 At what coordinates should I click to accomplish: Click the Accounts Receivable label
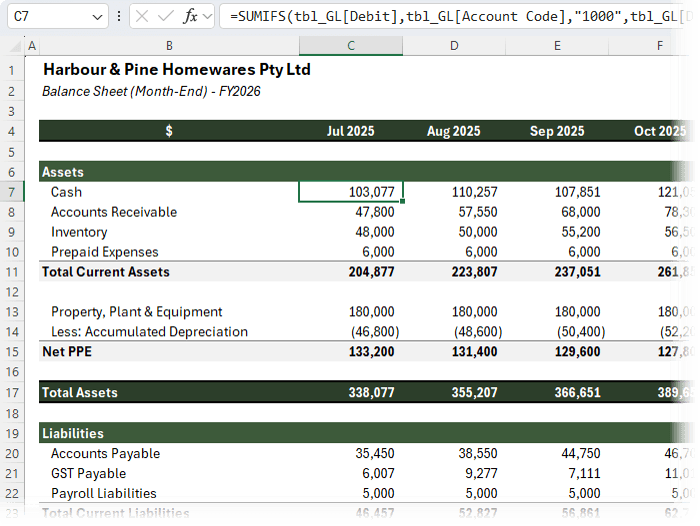coord(114,212)
